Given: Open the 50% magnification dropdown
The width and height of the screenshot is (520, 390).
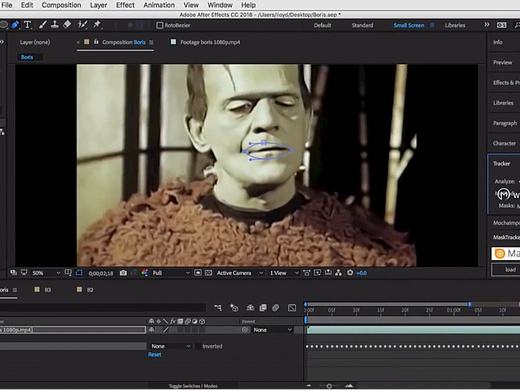Looking at the screenshot, I should tap(46, 273).
